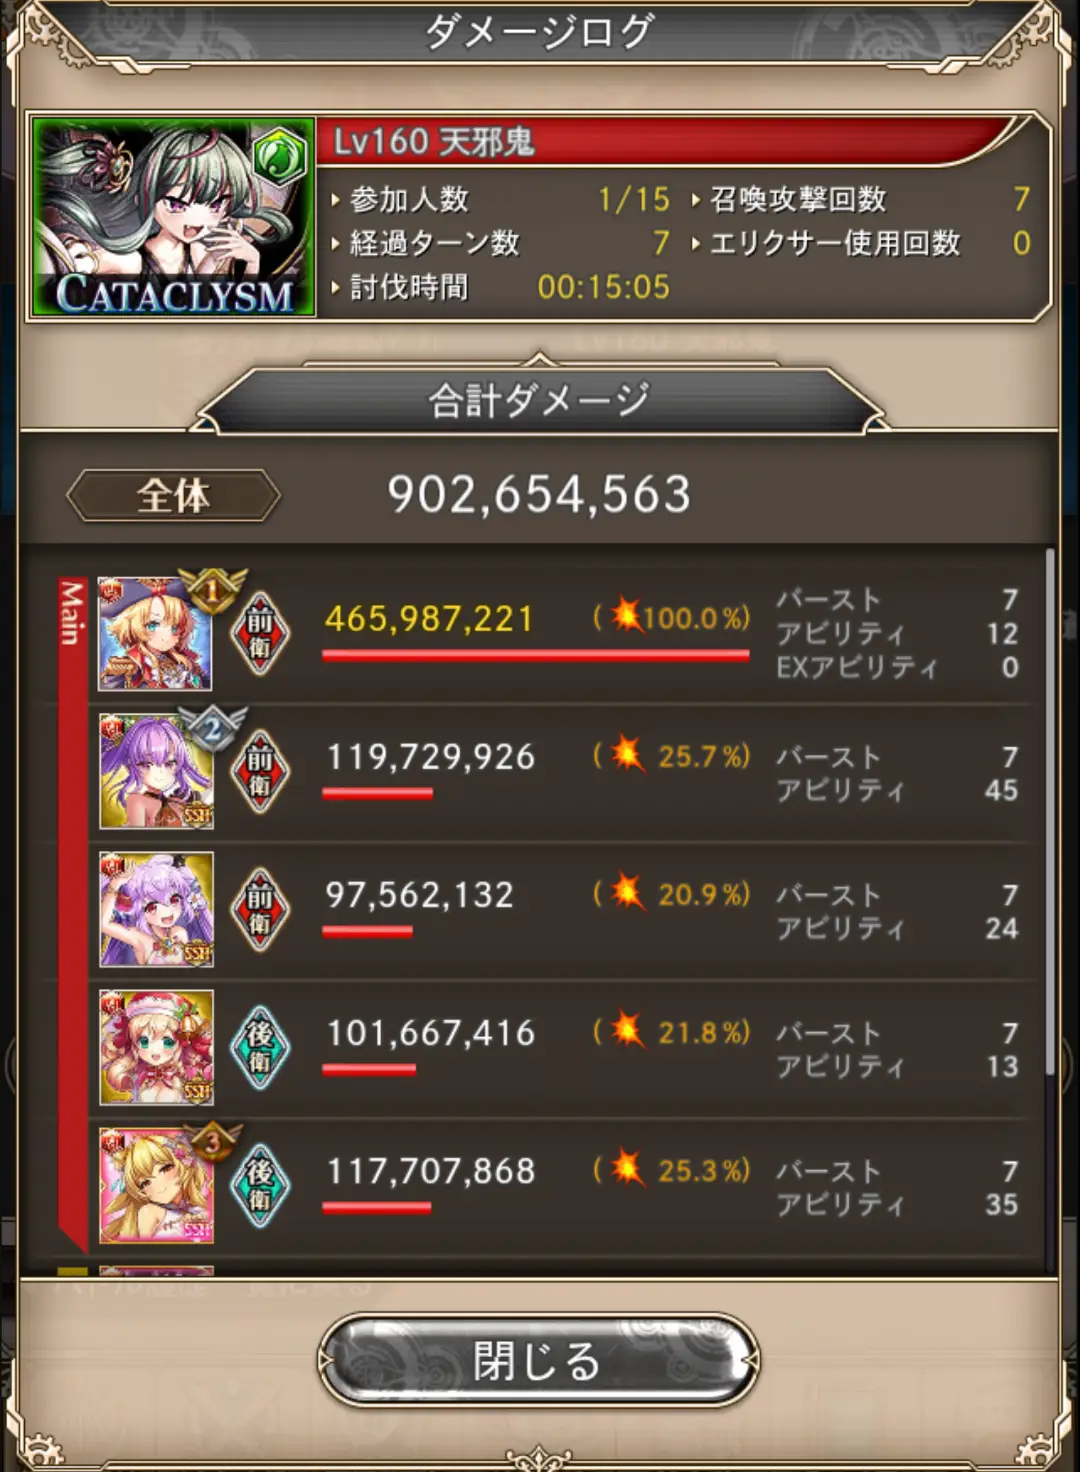Viewport: 1080px width, 1472px height.
Task: Click the damage list vertical scrollbar
Action: (1050, 812)
